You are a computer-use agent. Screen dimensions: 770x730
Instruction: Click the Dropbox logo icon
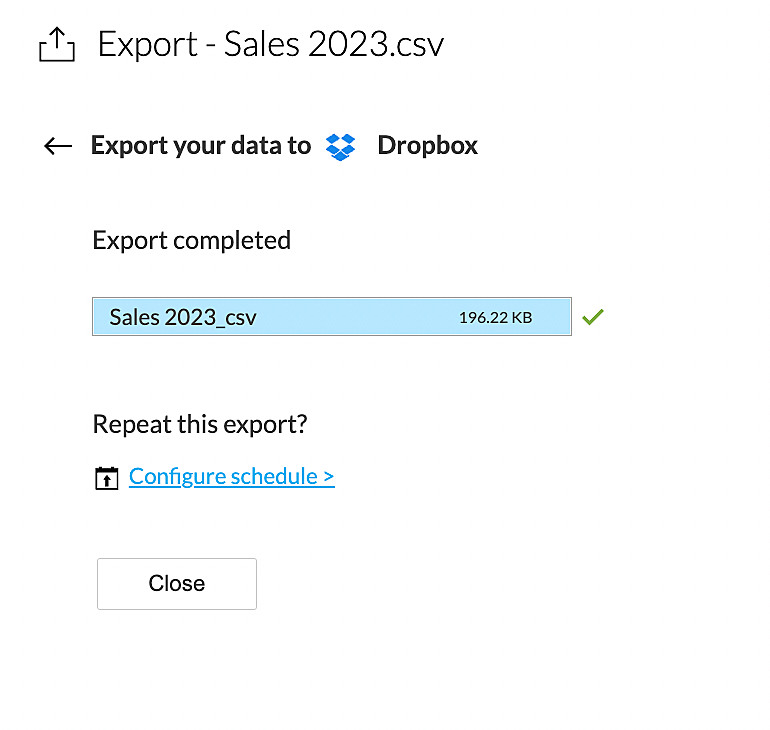[340, 147]
